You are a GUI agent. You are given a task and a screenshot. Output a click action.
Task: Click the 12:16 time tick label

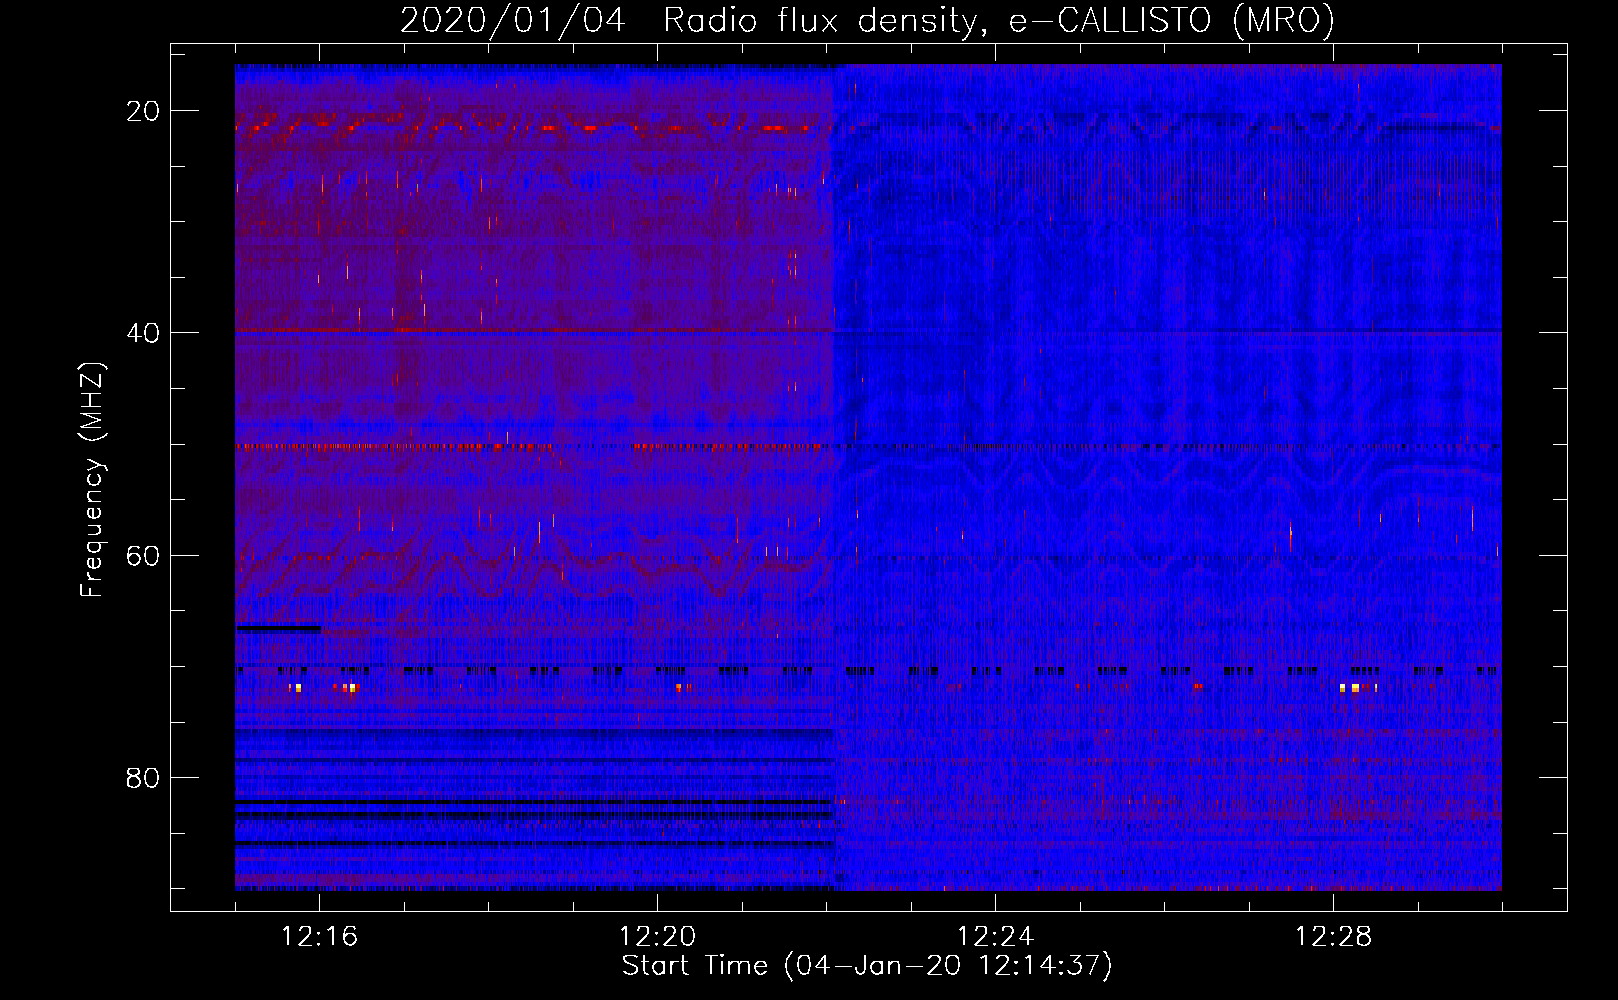pos(319,937)
